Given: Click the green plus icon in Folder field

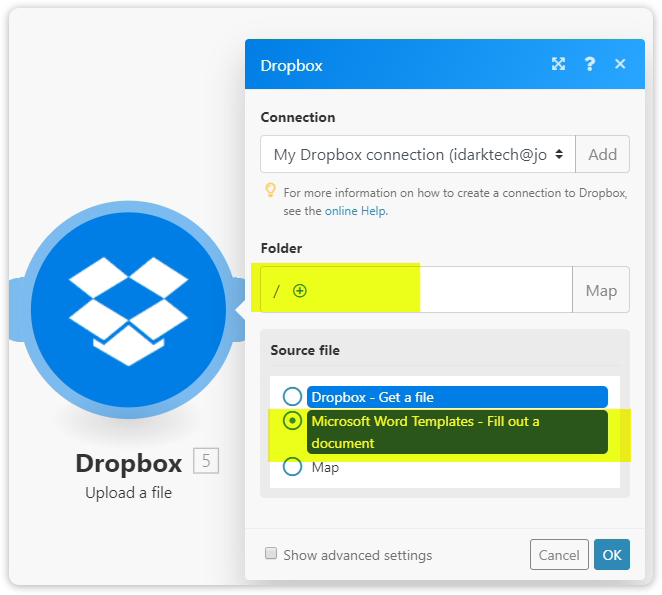Looking at the screenshot, I should coord(300,291).
